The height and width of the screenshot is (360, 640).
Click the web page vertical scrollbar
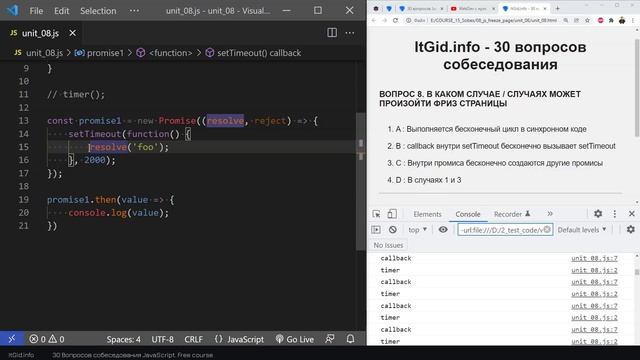pos(637,88)
